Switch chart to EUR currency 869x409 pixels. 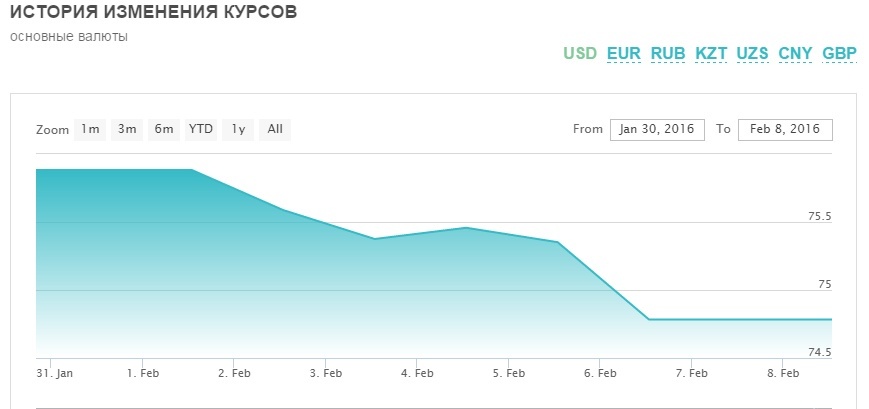point(624,54)
